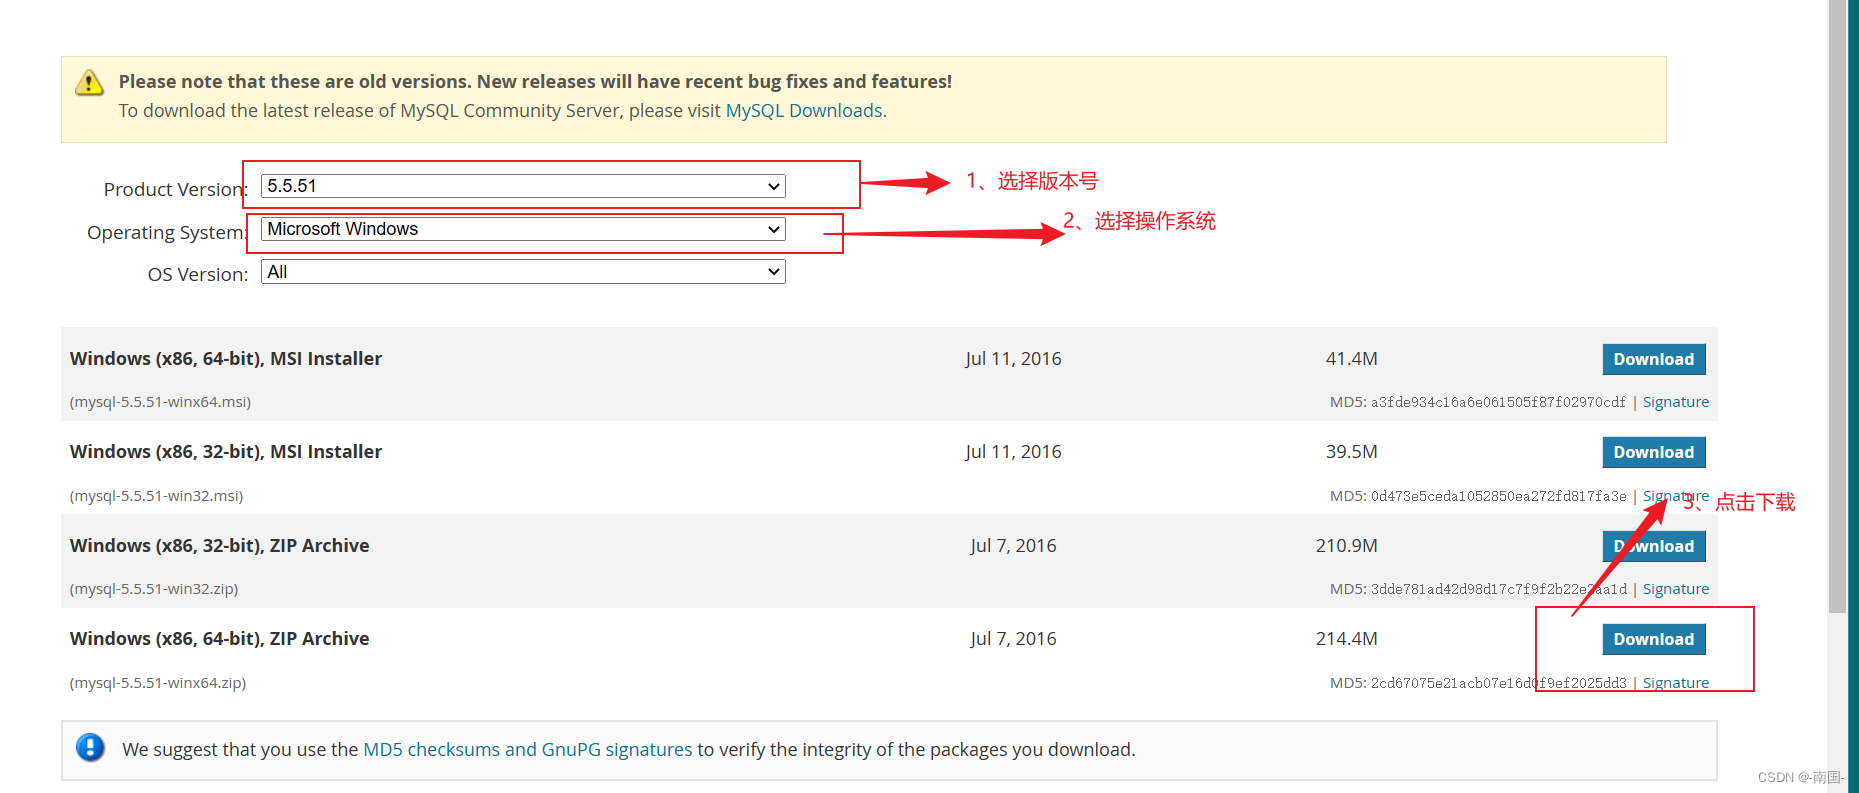Click the Product Version label
Viewport: 1859px width, 793px height.
[x=175, y=189]
